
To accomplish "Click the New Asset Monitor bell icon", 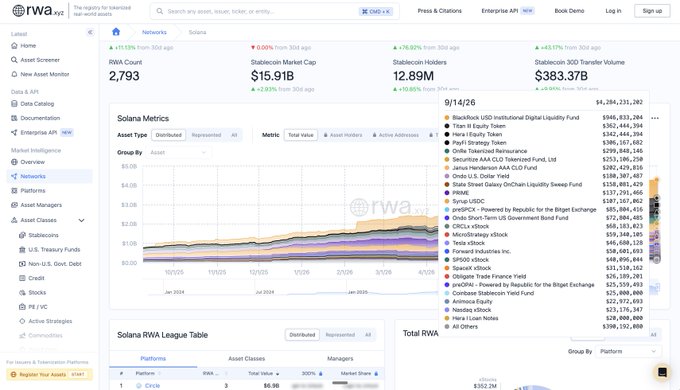I will (14, 74).
